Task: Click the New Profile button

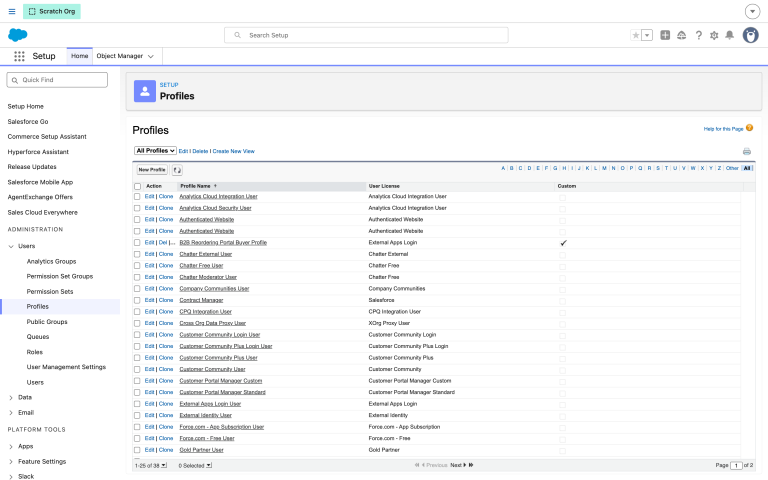Action: pos(152,170)
